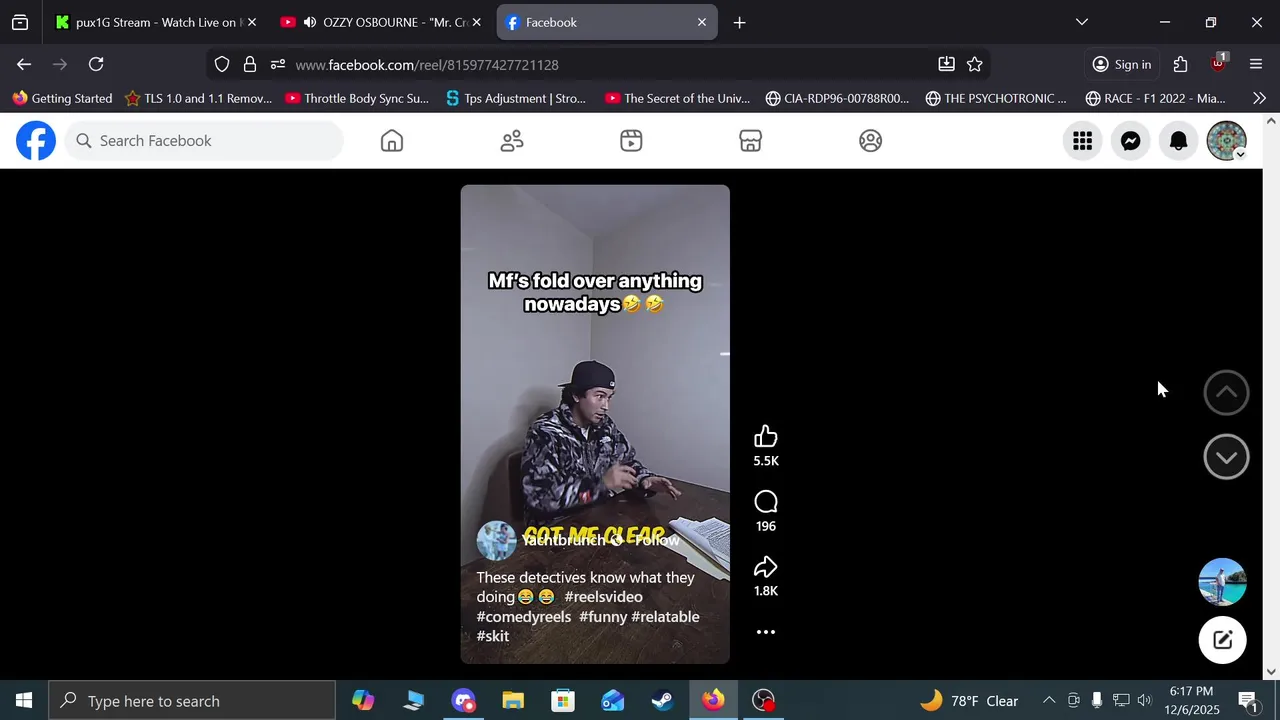Close the OZZY OSBOURNE tab
This screenshot has width=1280, height=720.
tap(476, 22)
